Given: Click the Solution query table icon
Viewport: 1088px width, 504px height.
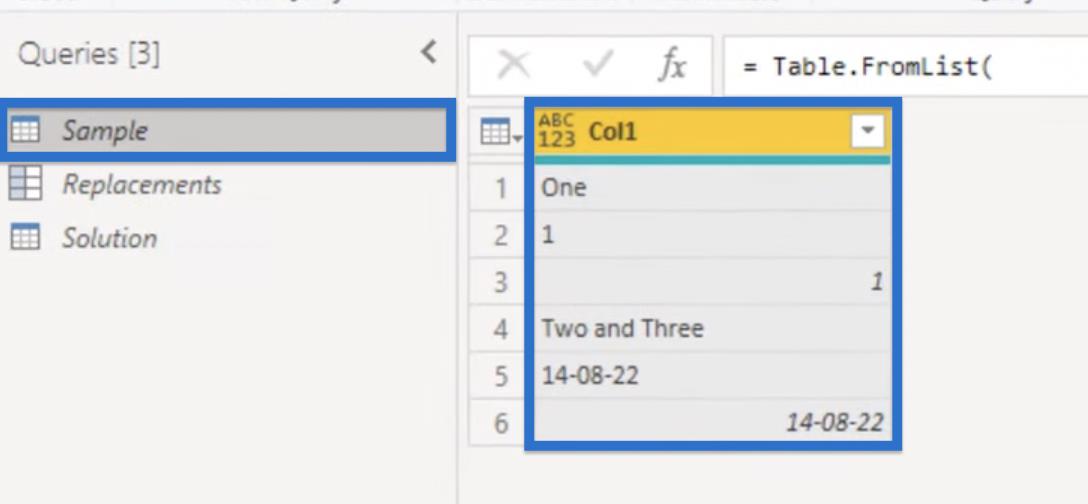Looking at the screenshot, I should 26,237.
